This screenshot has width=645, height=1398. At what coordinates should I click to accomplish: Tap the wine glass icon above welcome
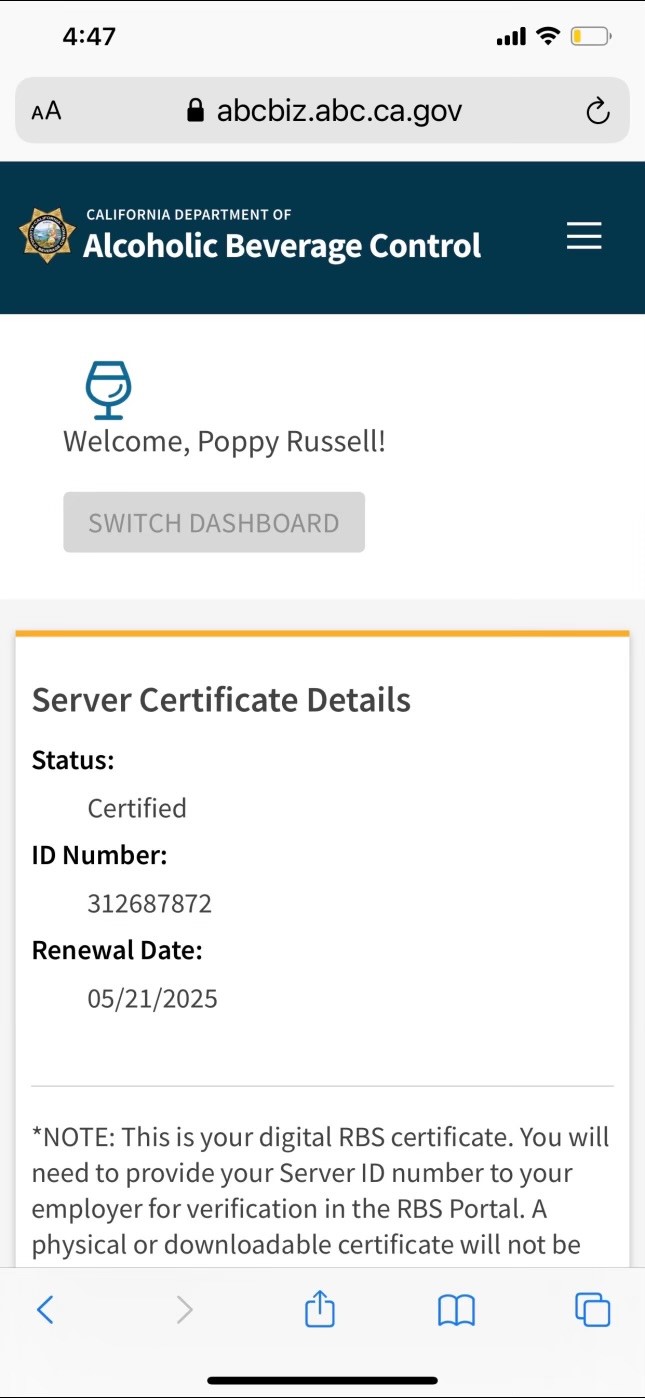(108, 390)
